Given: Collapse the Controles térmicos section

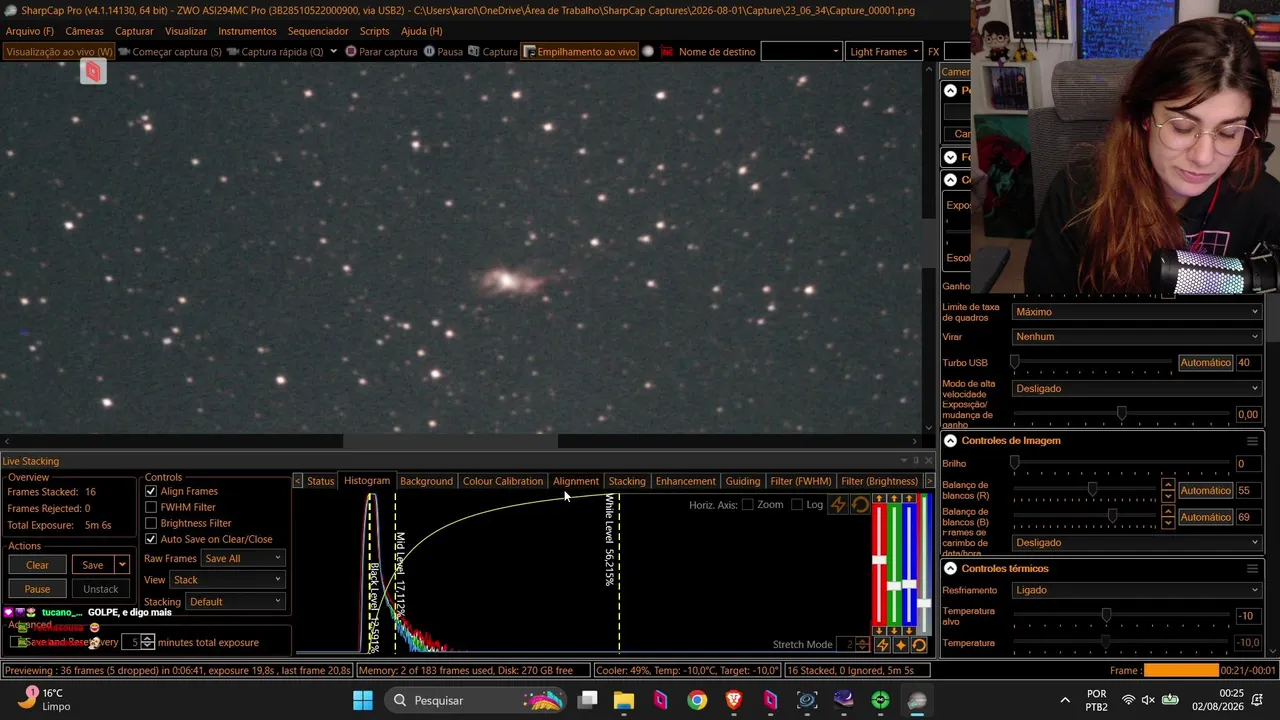Looking at the screenshot, I should [950, 569].
